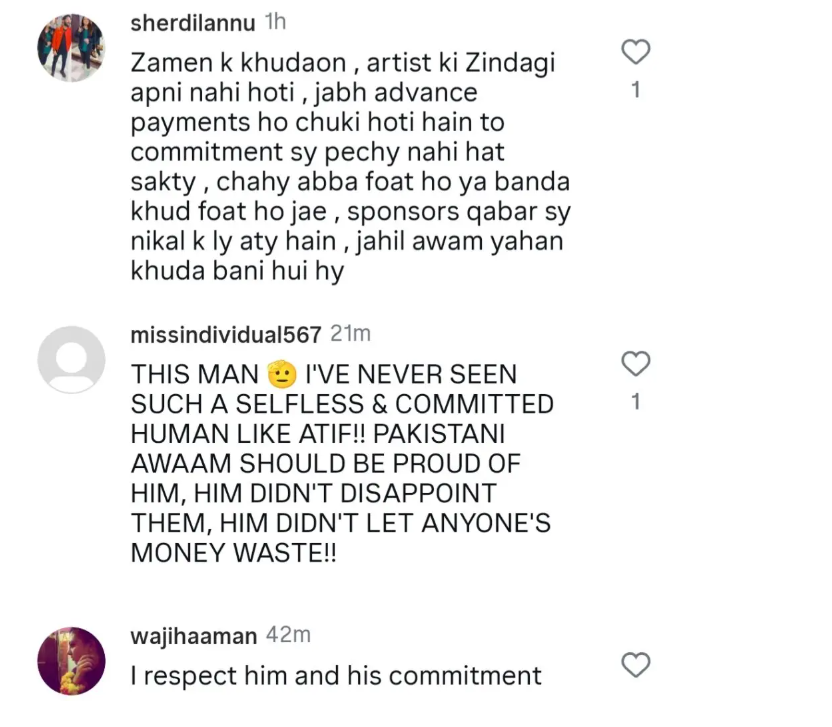Visit wajihaaman's profile by username
The height and width of the screenshot is (727, 832).
[194, 635]
